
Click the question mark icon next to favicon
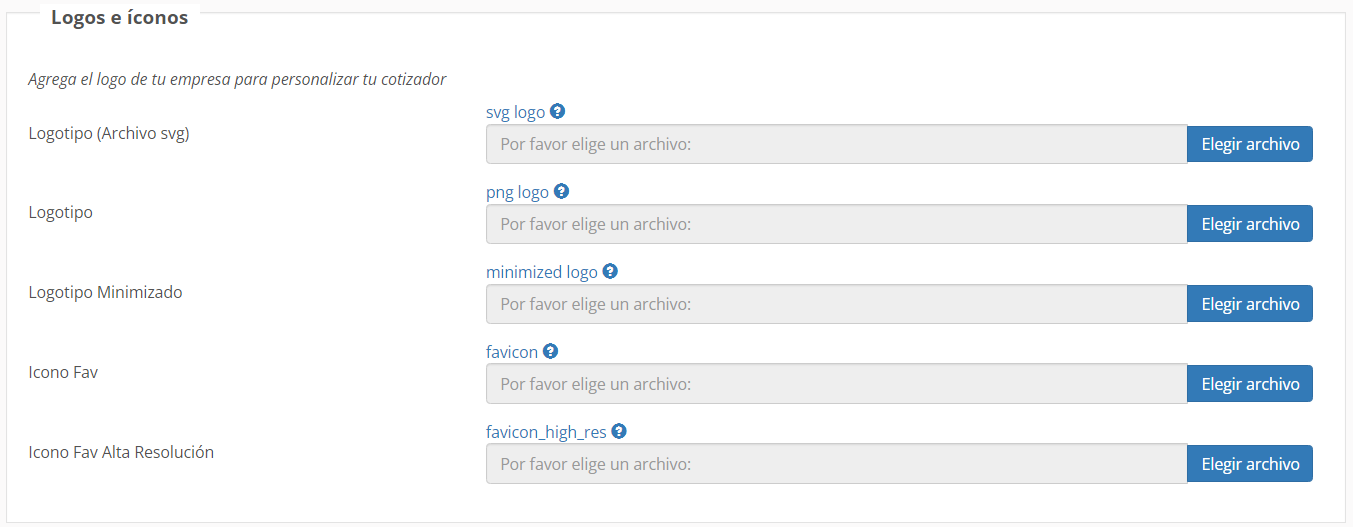click(550, 351)
